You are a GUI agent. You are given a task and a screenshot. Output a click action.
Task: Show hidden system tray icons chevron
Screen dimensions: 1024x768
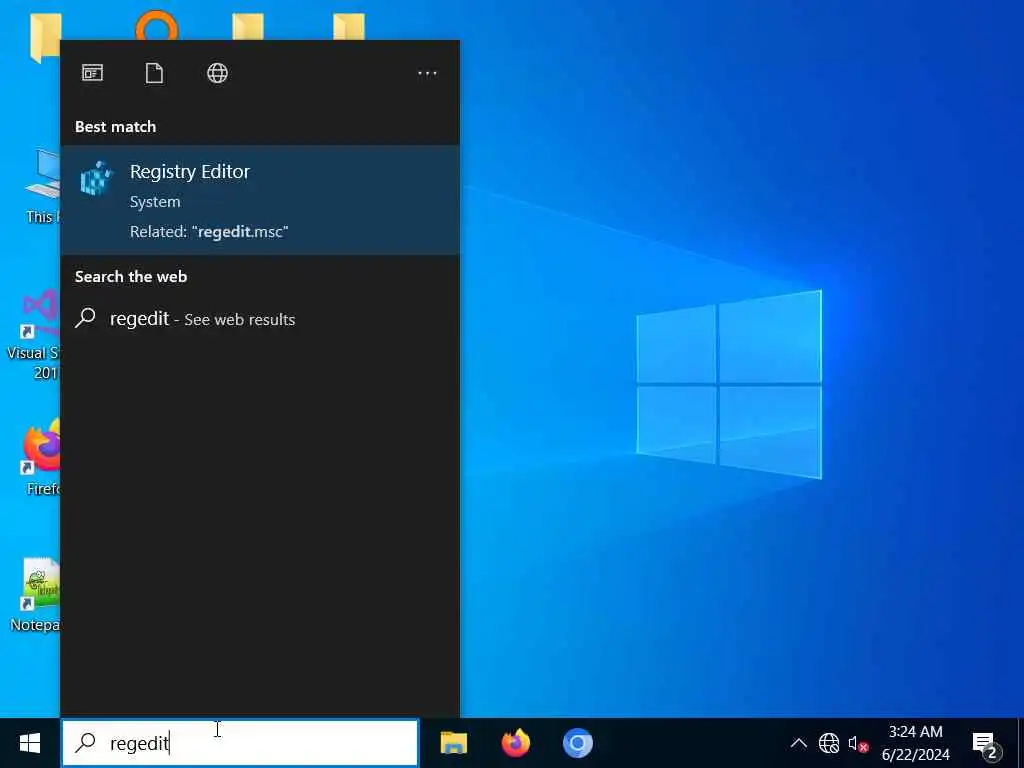pos(798,743)
